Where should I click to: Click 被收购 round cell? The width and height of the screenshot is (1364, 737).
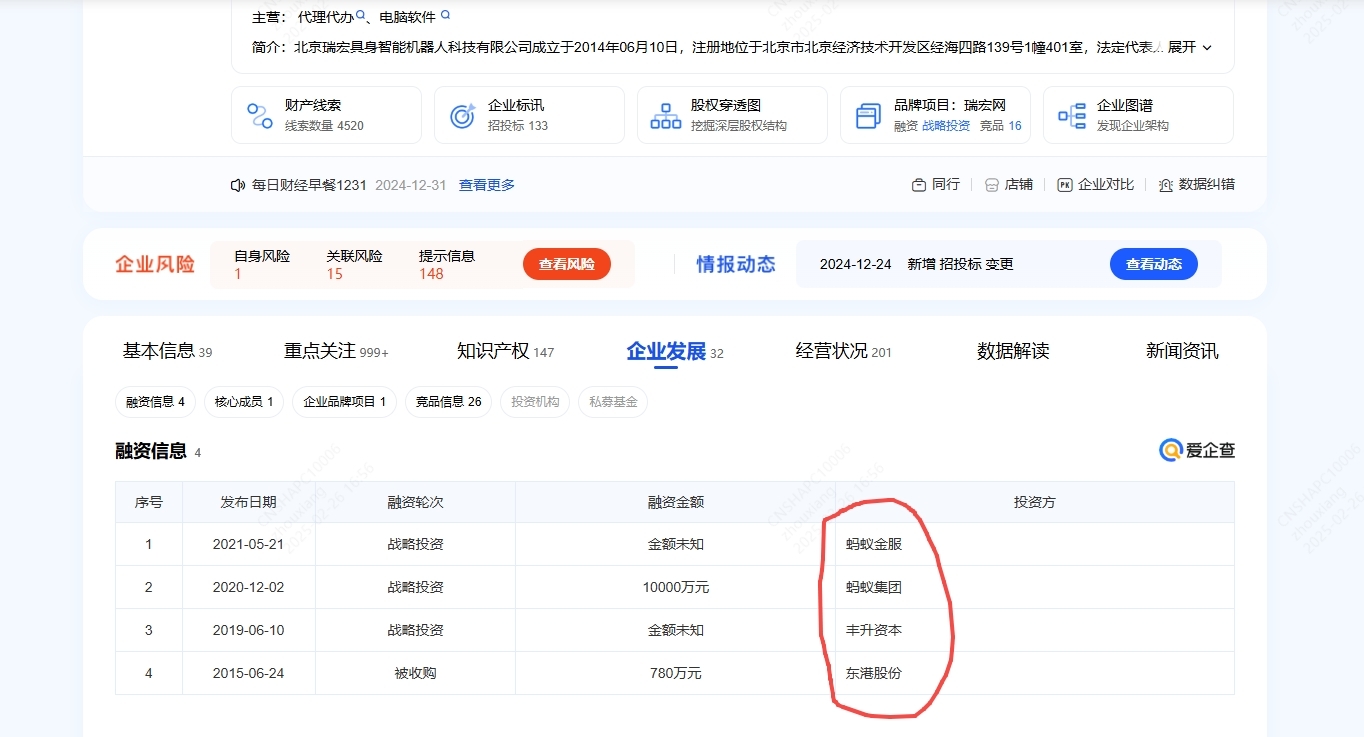pos(415,674)
